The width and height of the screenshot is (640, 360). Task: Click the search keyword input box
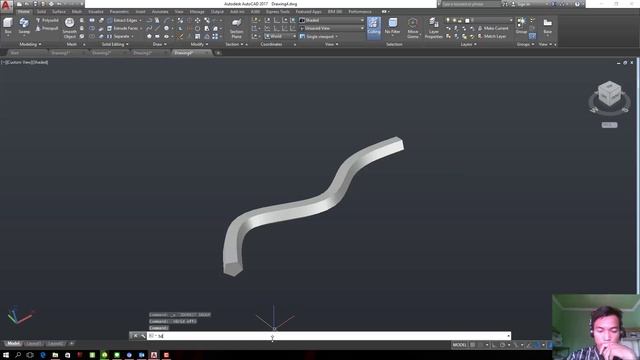point(471,4)
